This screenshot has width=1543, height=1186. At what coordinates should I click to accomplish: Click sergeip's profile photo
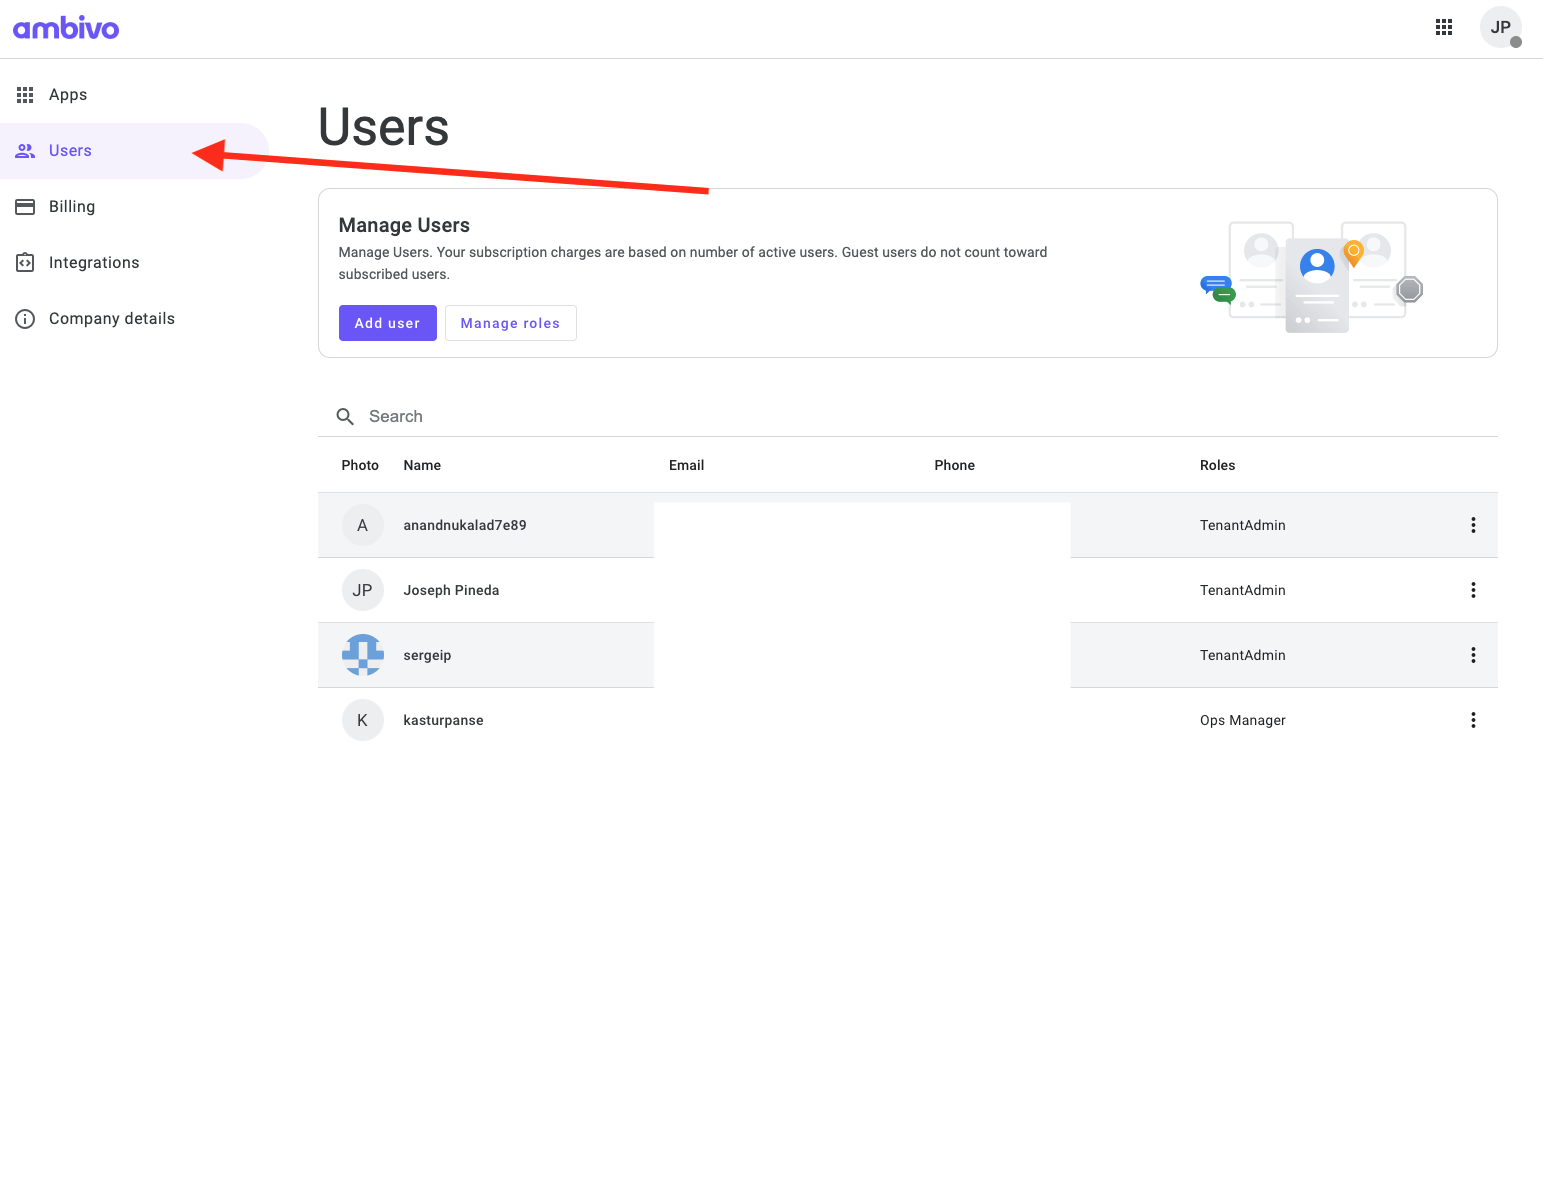pos(362,655)
